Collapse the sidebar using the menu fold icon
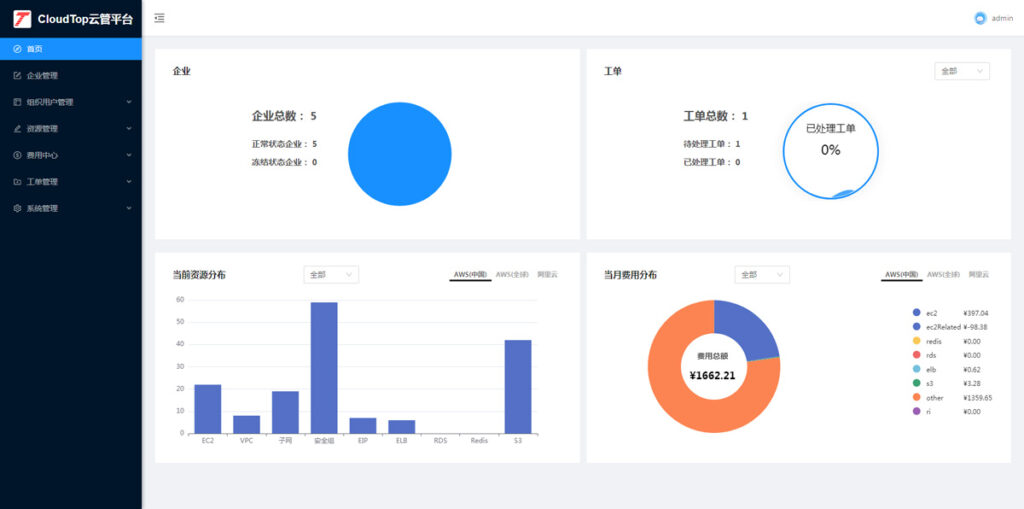This screenshot has width=1024, height=509. tap(160, 18)
